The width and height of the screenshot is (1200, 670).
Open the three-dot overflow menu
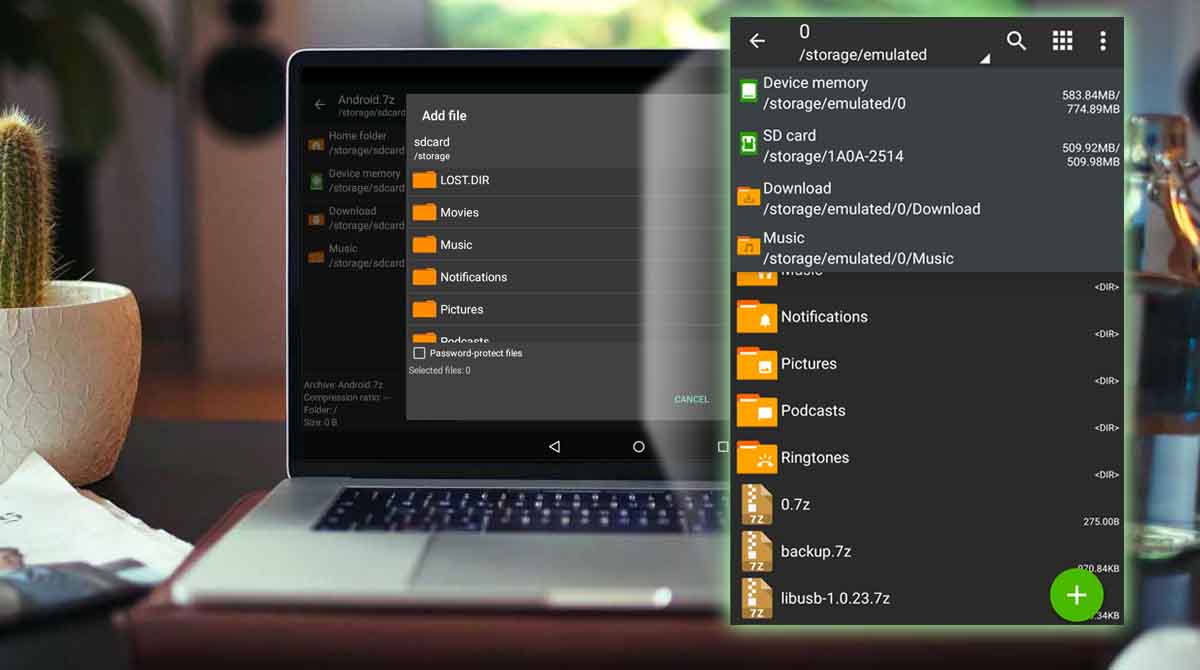pos(1103,41)
